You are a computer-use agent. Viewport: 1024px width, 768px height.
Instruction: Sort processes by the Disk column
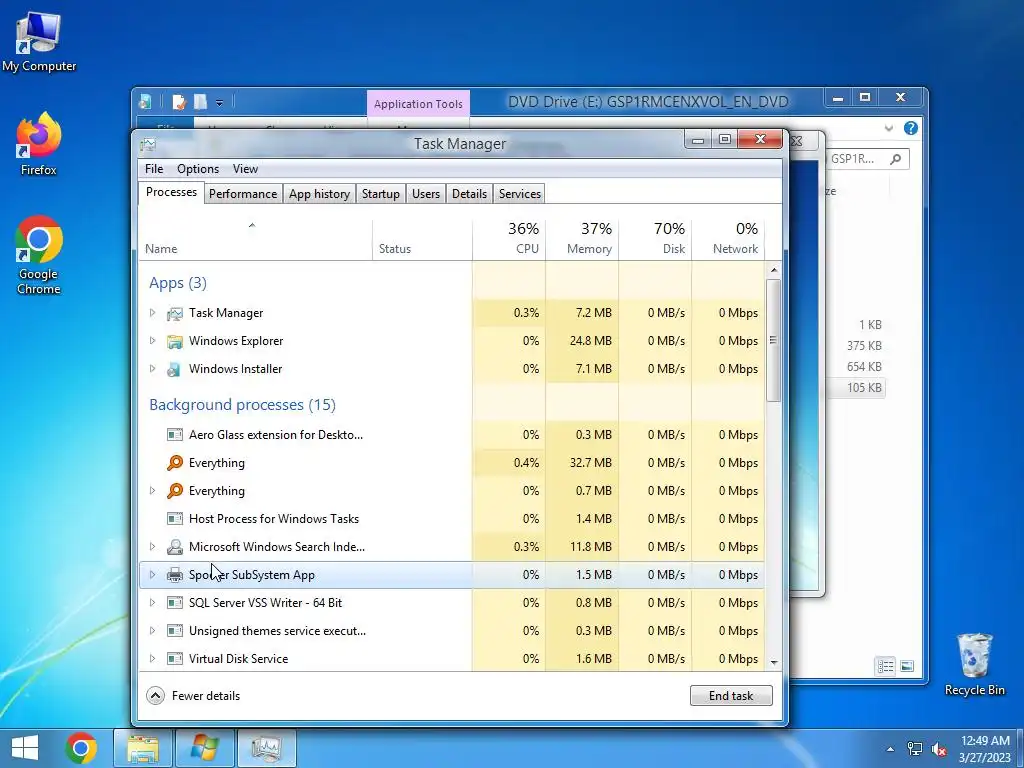[x=655, y=239]
